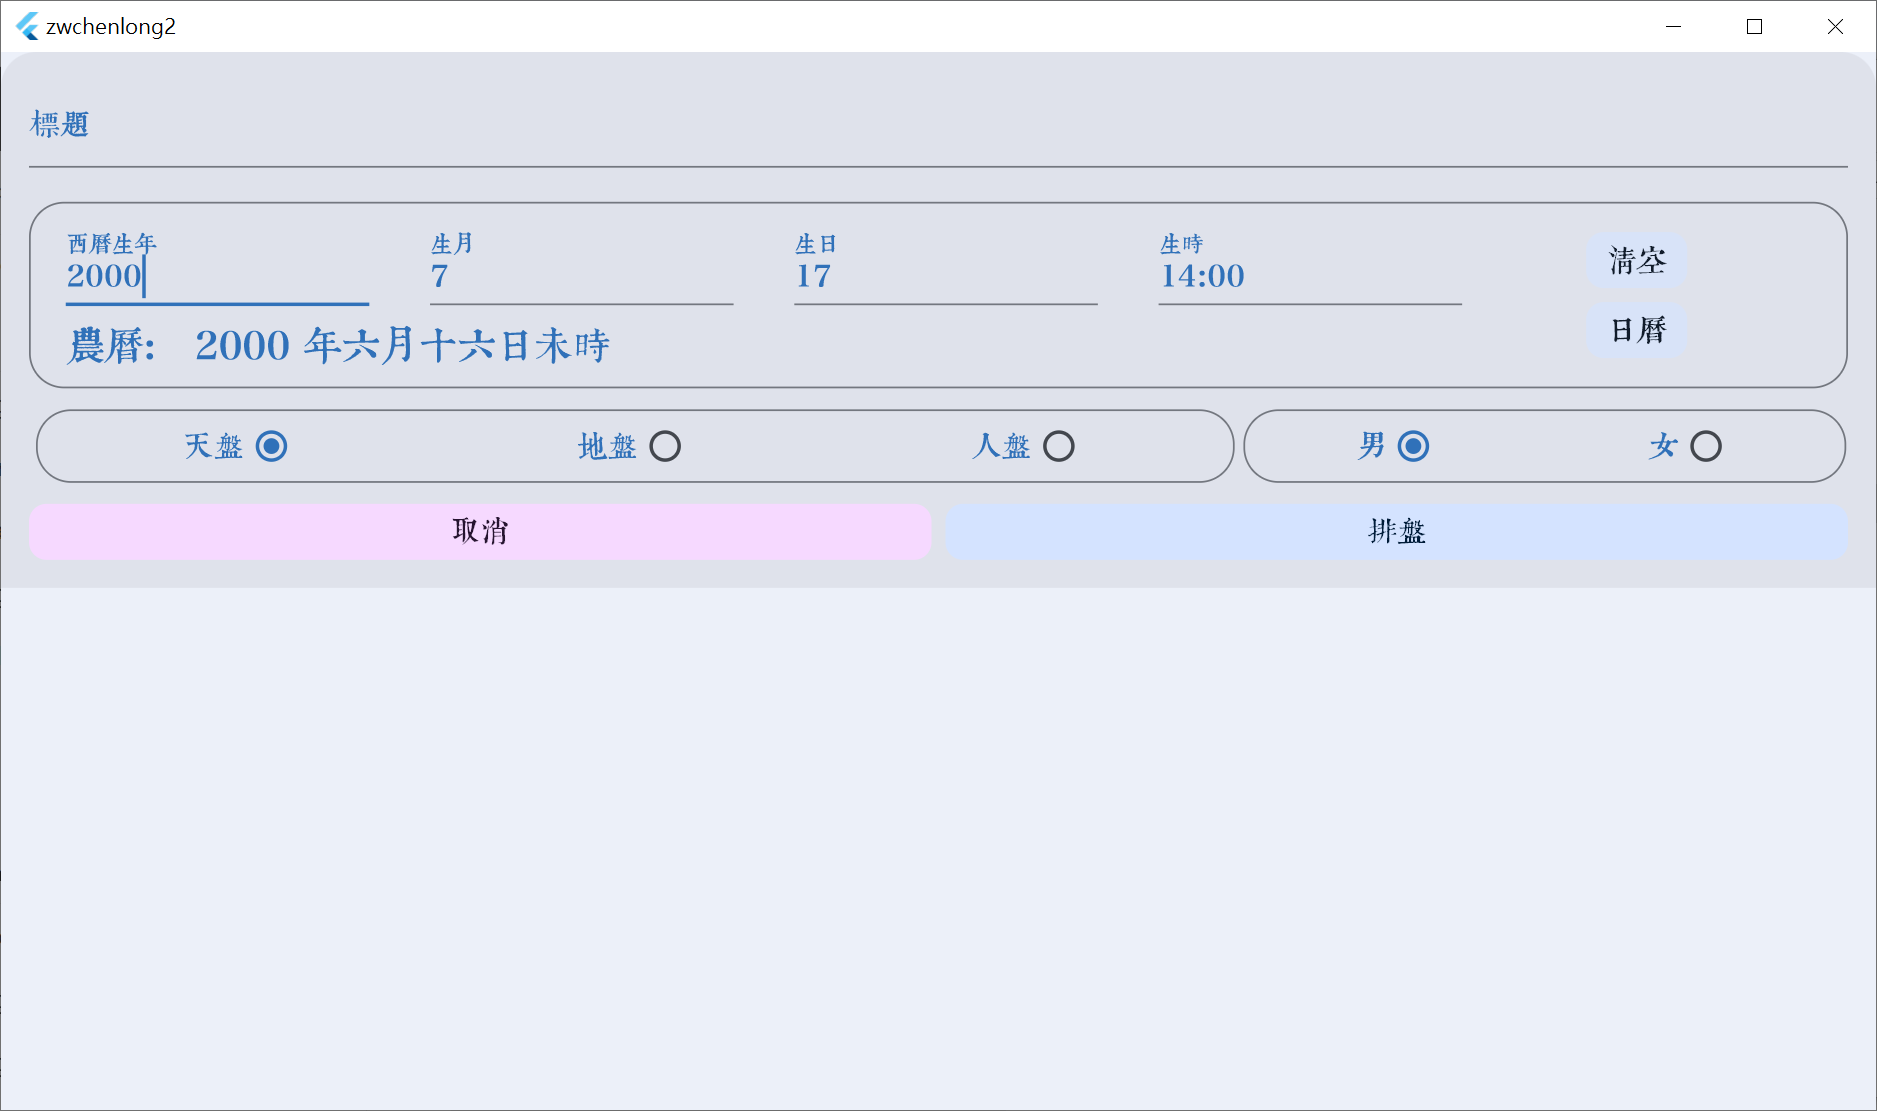
Task: Close the zwchenlong2 window
Action: [x=1835, y=26]
